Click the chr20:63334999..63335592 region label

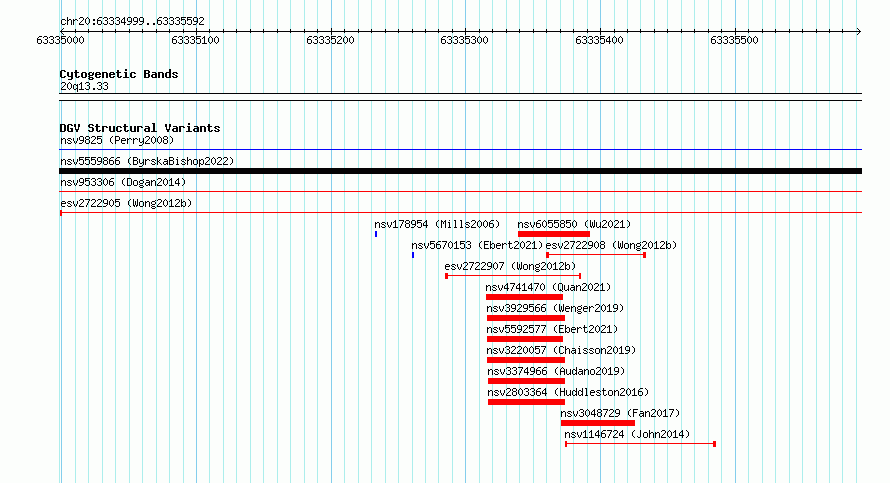point(132,21)
